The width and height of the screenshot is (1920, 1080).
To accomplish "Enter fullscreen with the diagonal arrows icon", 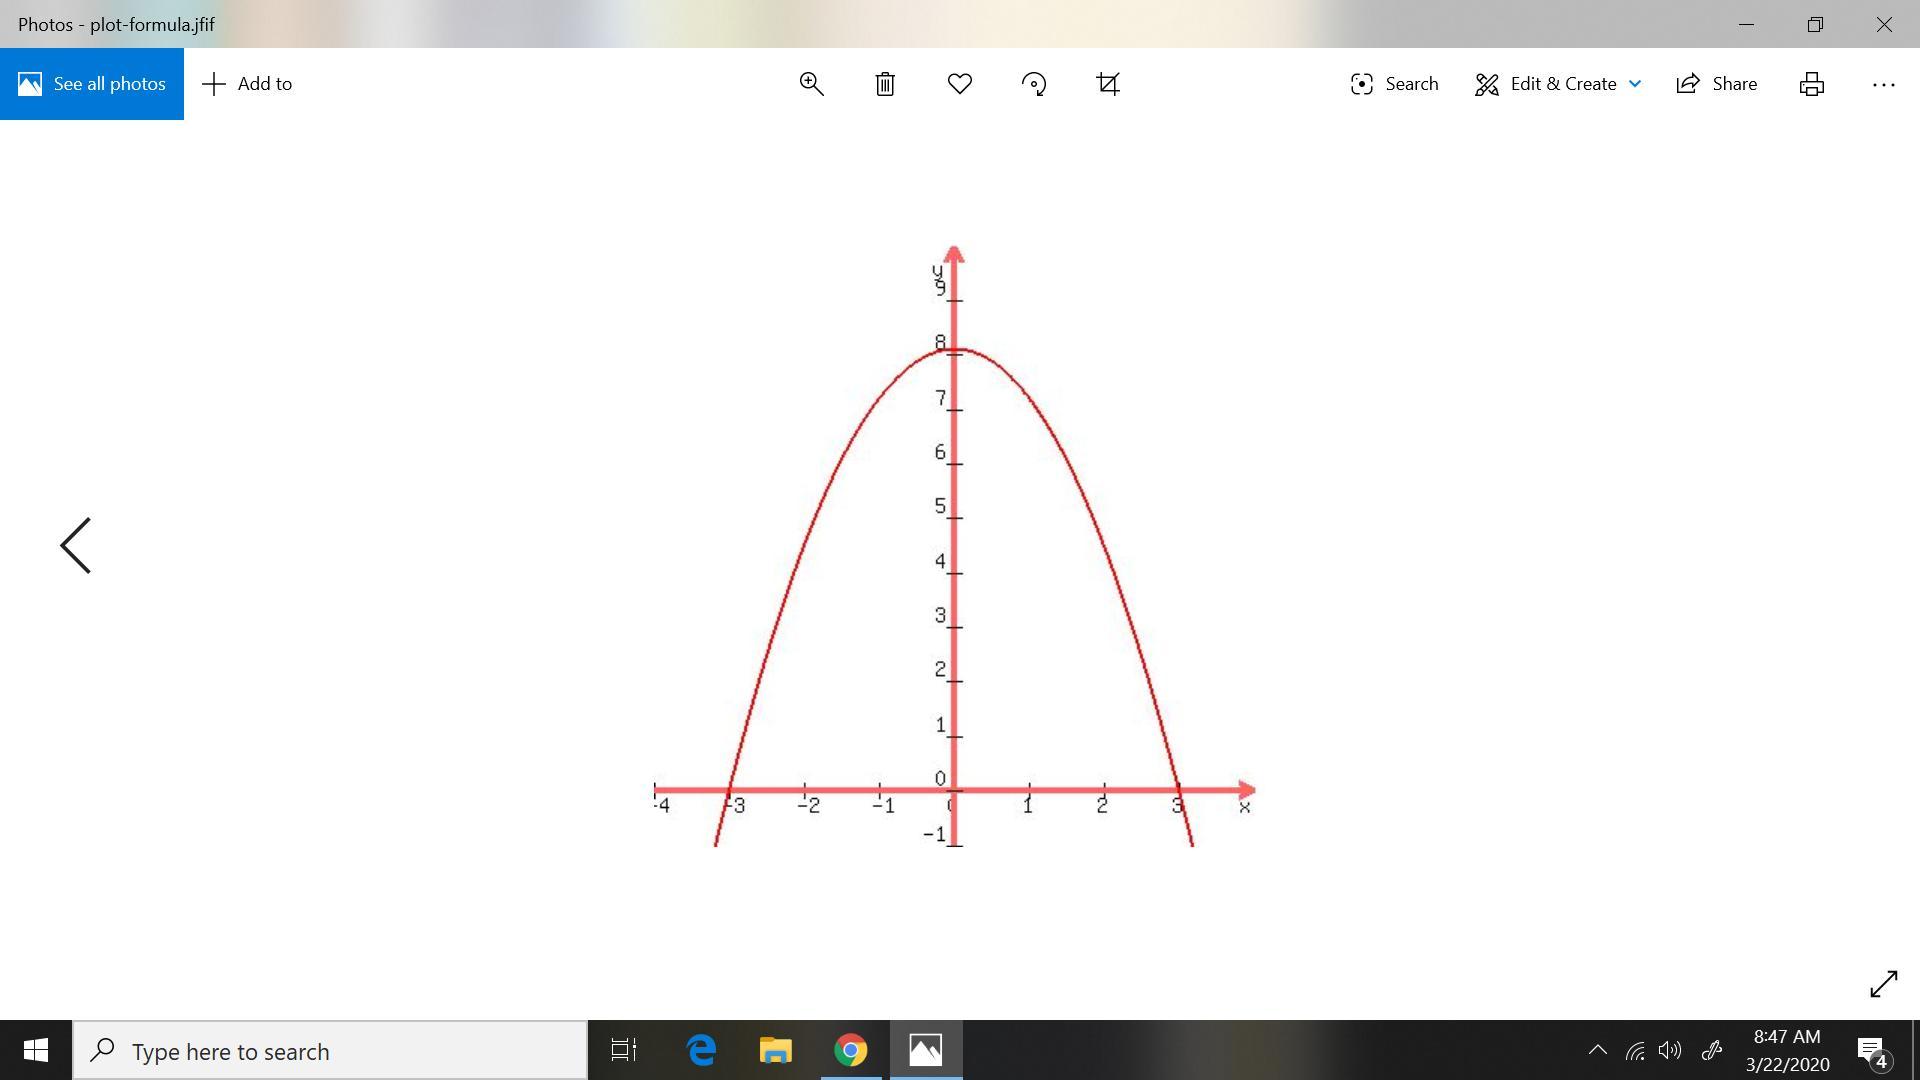I will 1883,984.
